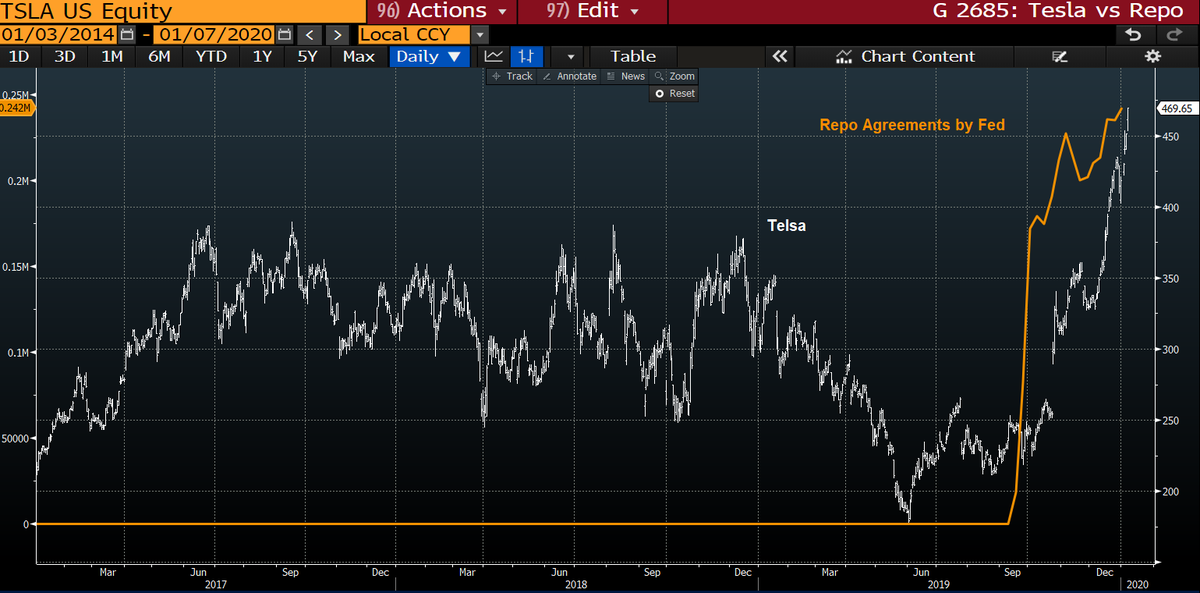Open annotation pencil edit icon
This screenshot has height=593, width=1200.
click(x=1061, y=57)
